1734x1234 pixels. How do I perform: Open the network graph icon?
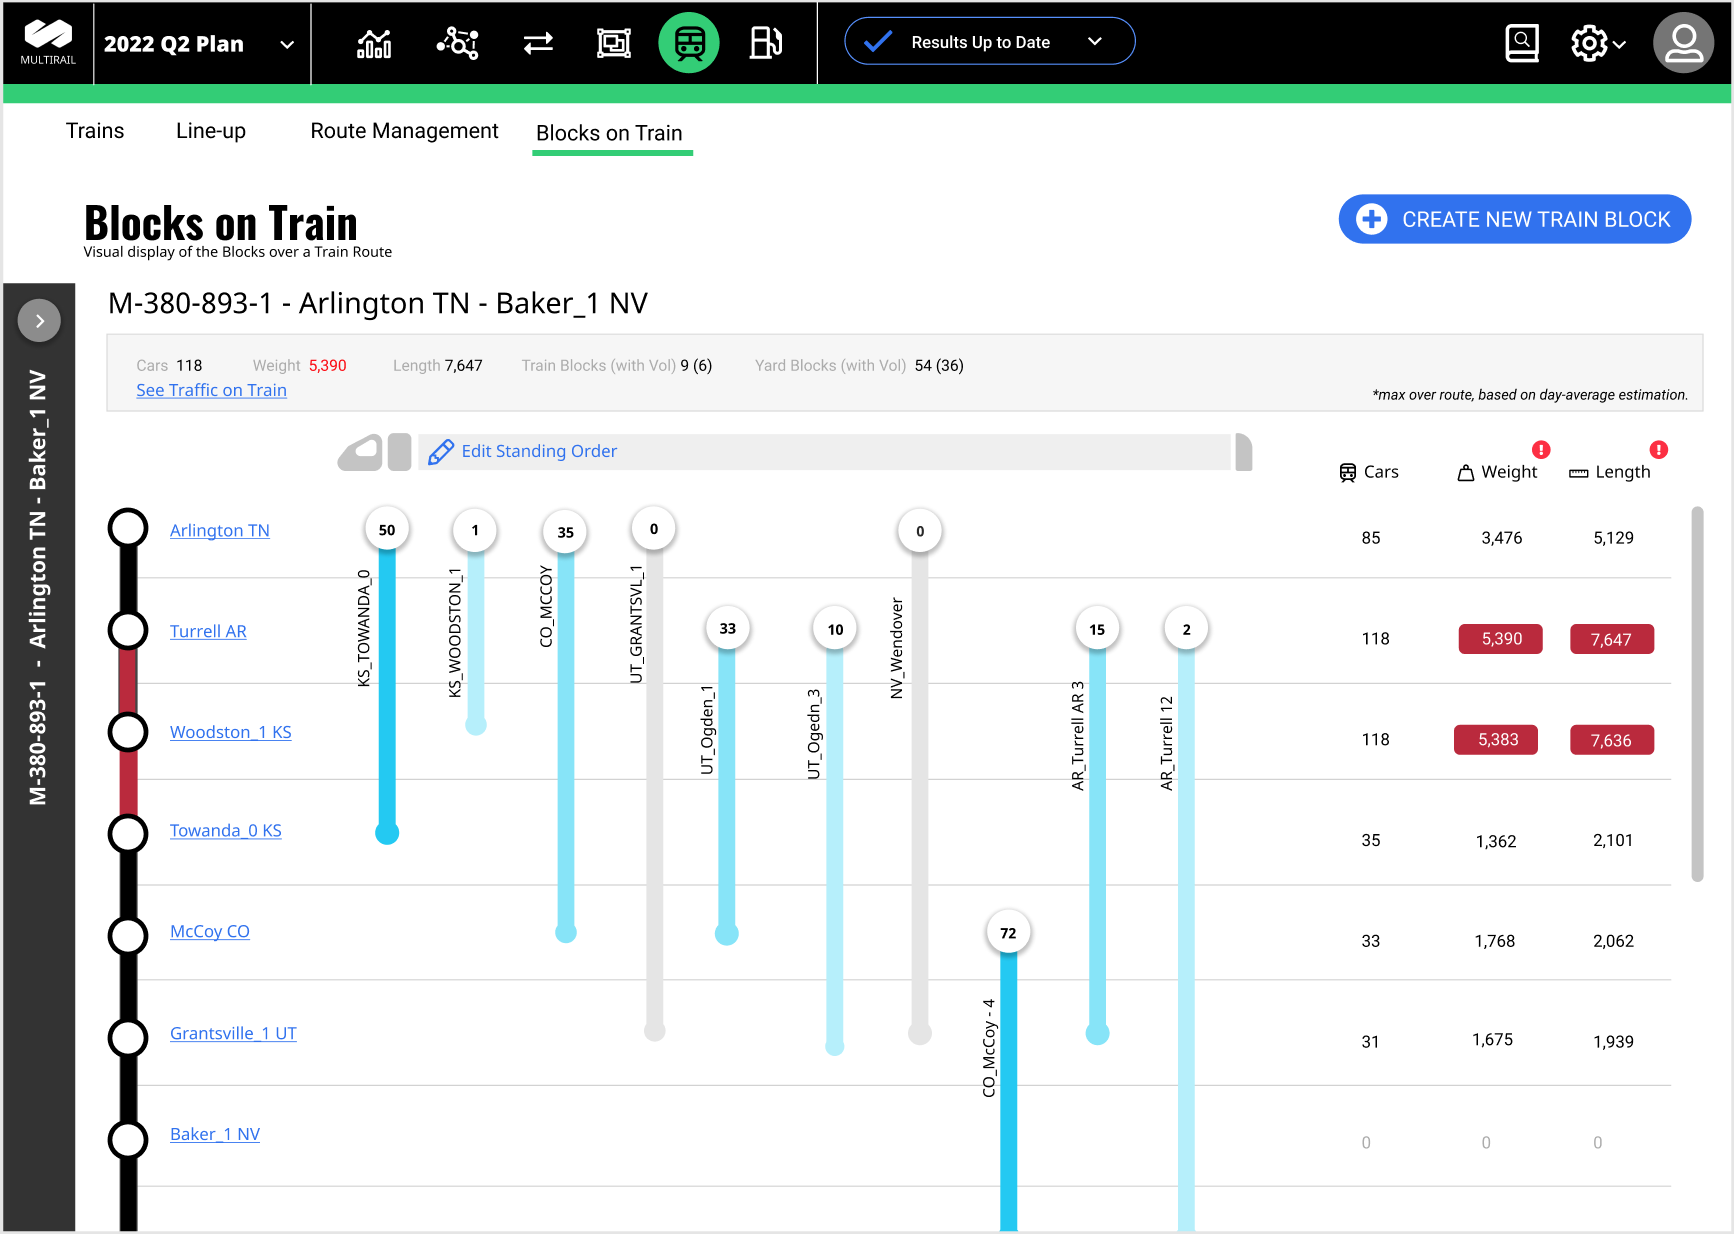(458, 43)
